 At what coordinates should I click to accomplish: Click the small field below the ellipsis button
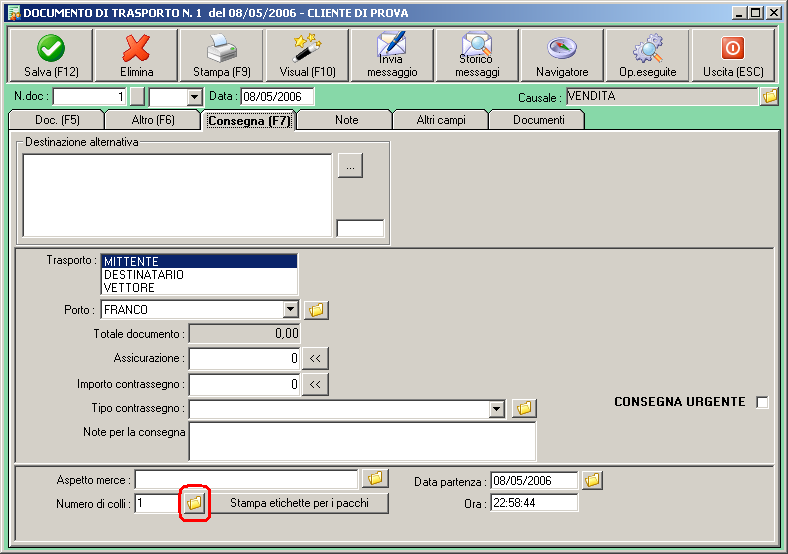(x=360, y=228)
